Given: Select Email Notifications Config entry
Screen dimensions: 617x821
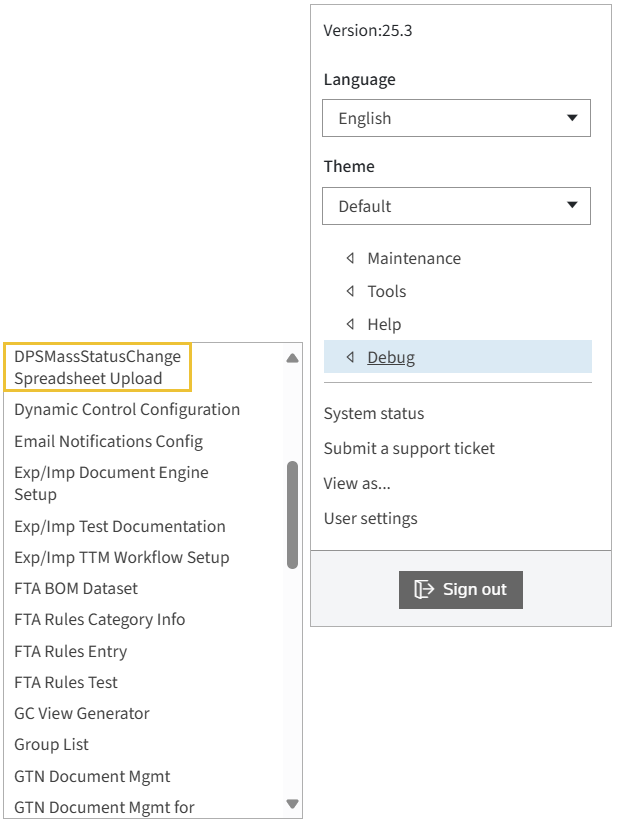Looking at the screenshot, I should pos(108,441).
